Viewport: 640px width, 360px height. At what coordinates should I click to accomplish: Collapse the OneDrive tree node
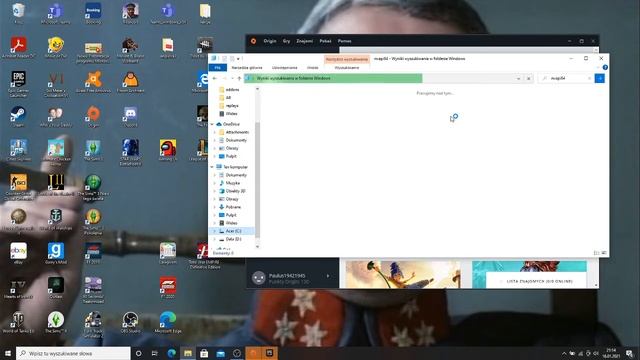click(x=212, y=124)
